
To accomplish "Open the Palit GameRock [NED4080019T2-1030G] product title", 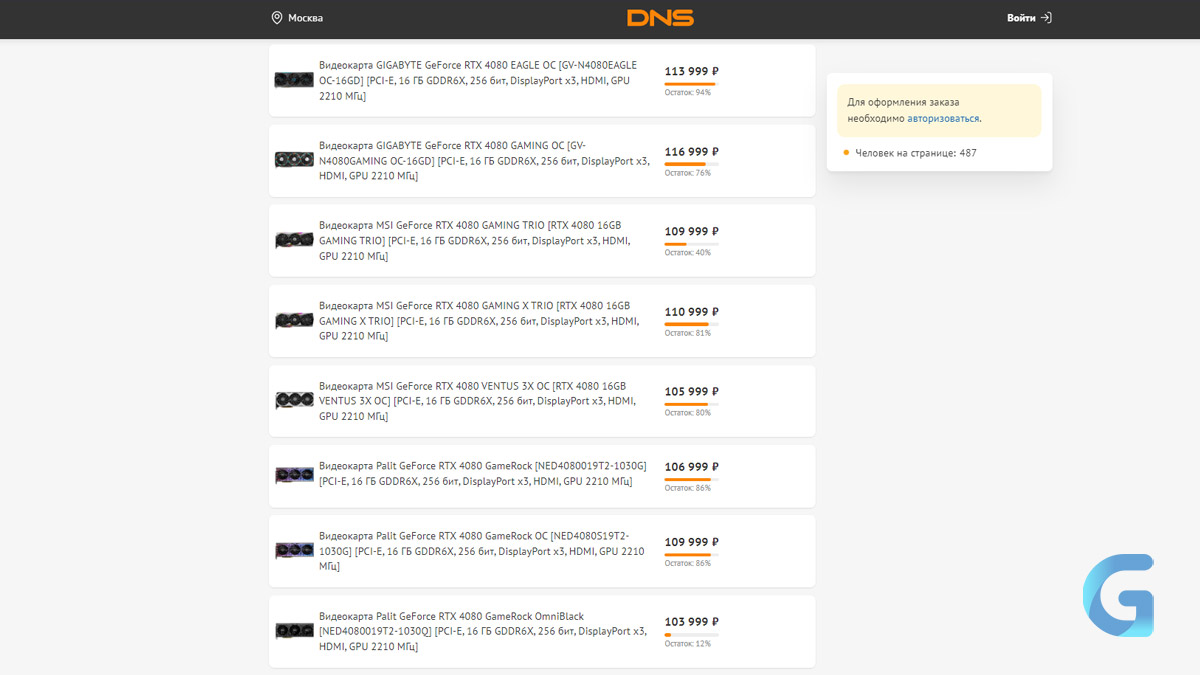I will [483, 473].
